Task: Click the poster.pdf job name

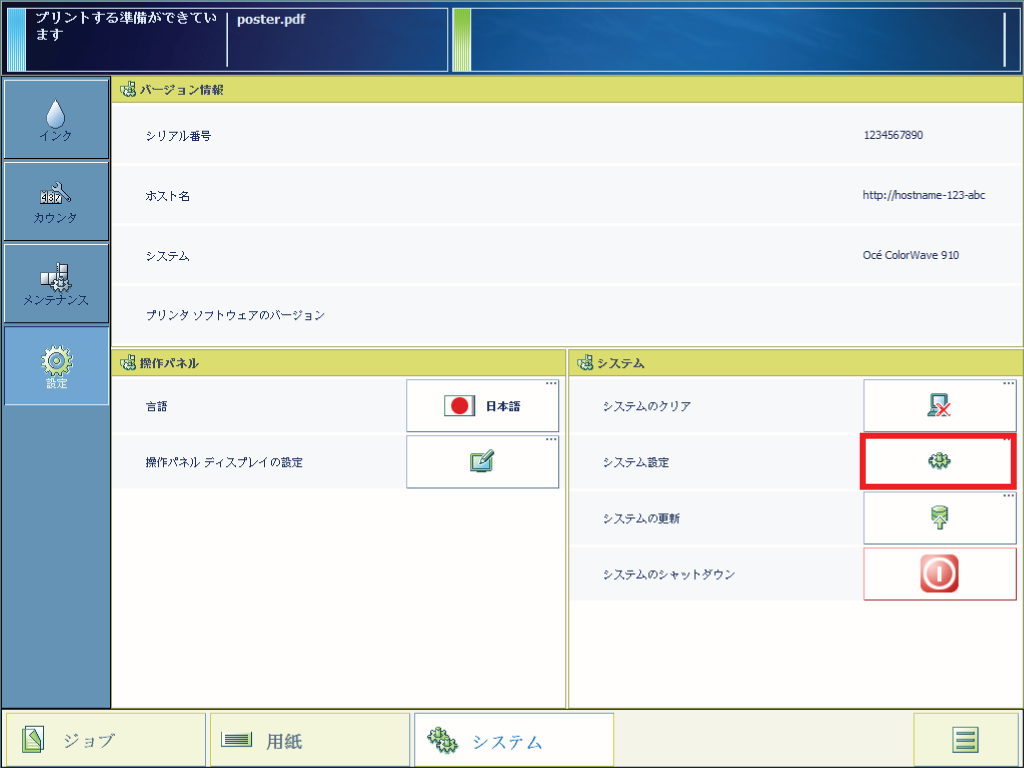Action: pos(271,20)
